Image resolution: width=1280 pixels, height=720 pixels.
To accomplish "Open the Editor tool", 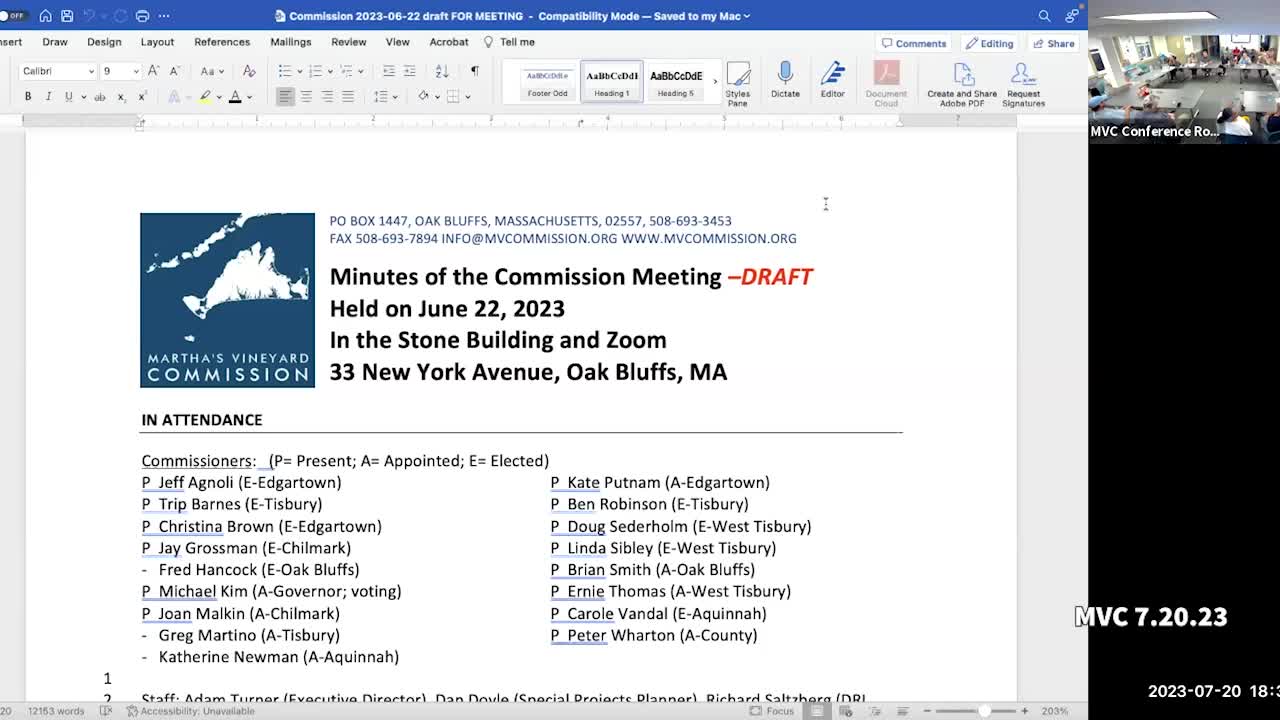I will (x=832, y=80).
